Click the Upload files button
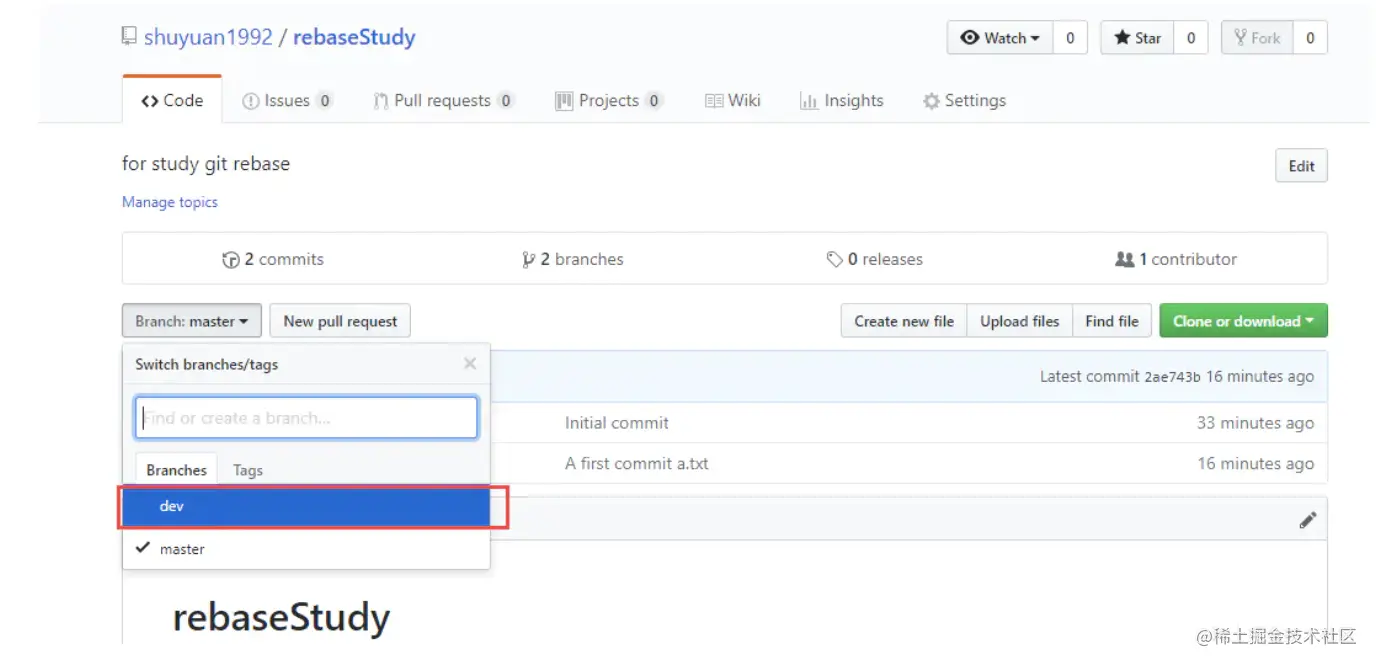This screenshot has height=666, width=1376. [1019, 321]
